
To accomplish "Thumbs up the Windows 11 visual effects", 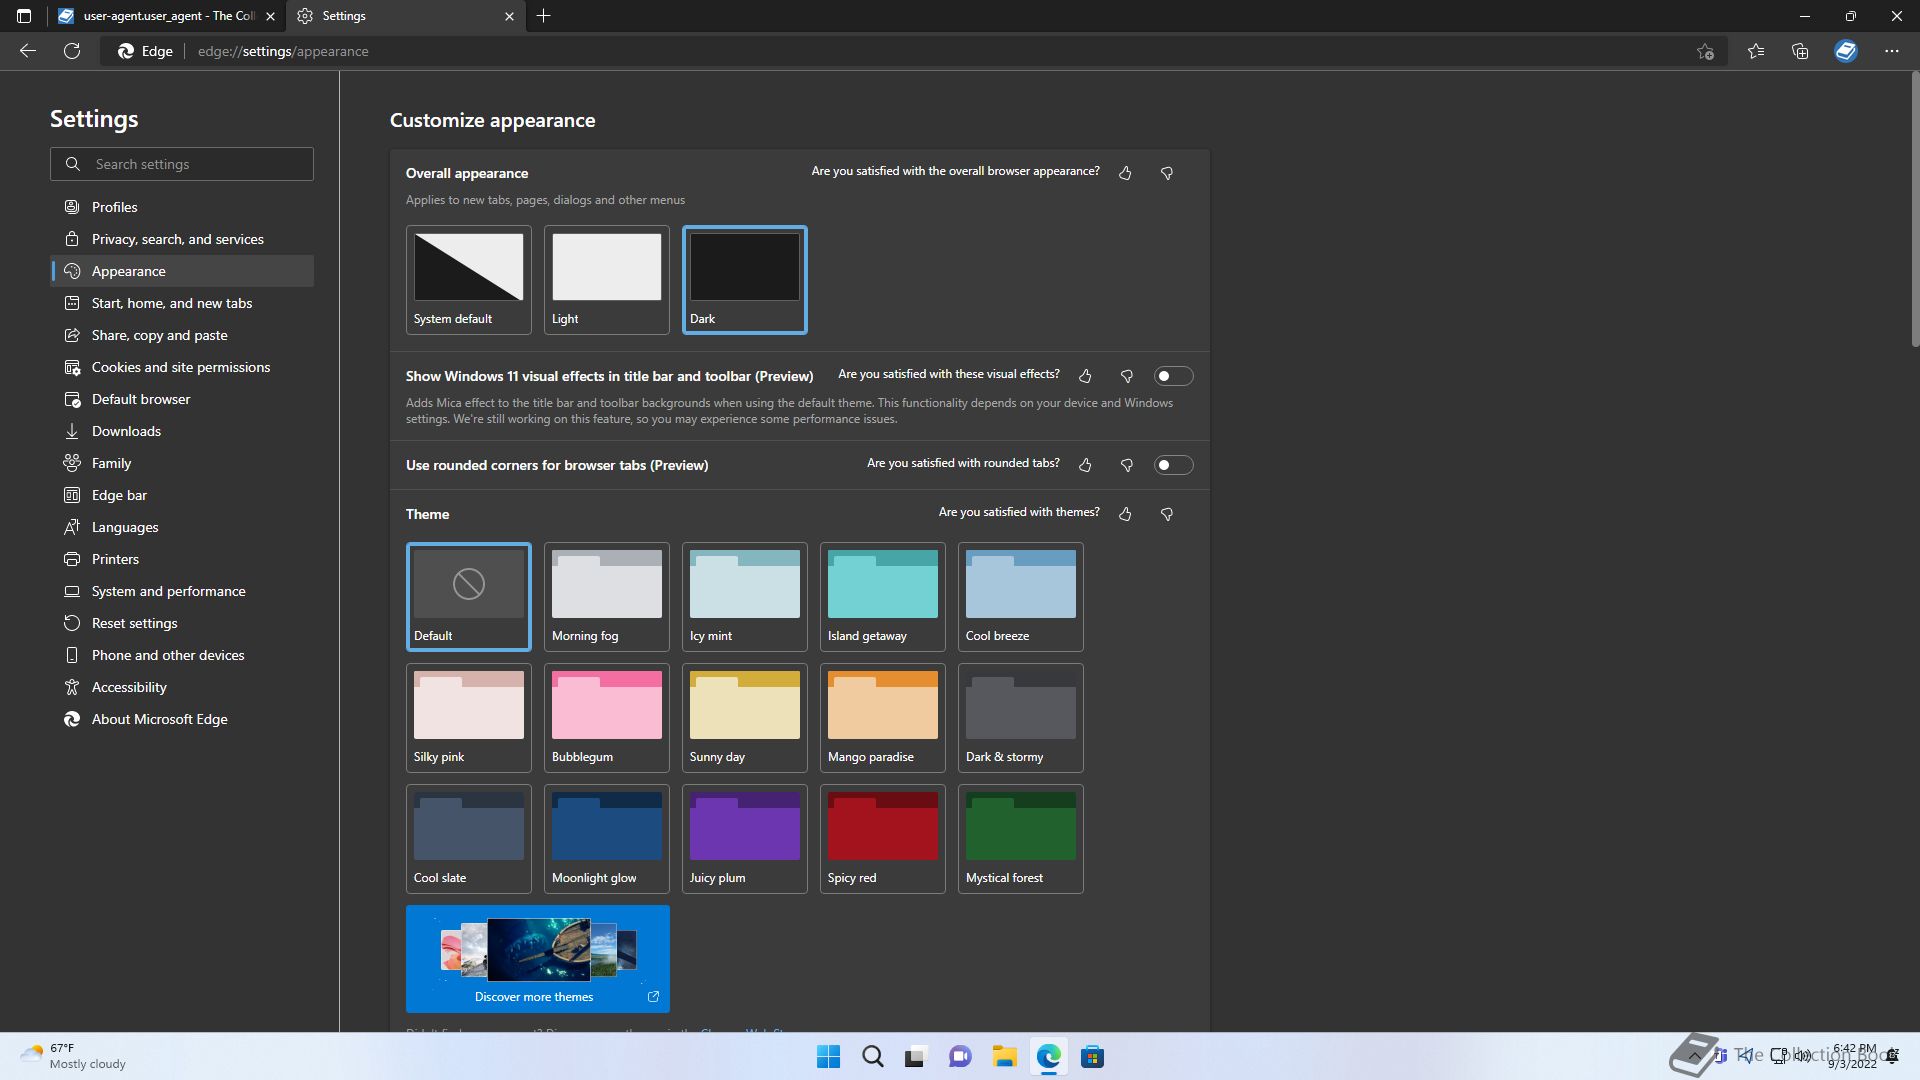I will pyautogui.click(x=1085, y=376).
